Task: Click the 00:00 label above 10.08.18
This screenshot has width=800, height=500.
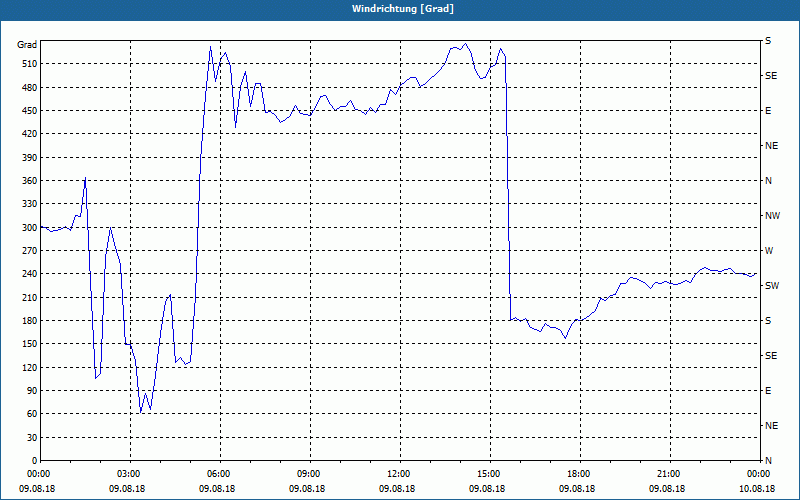Action: tap(760, 474)
